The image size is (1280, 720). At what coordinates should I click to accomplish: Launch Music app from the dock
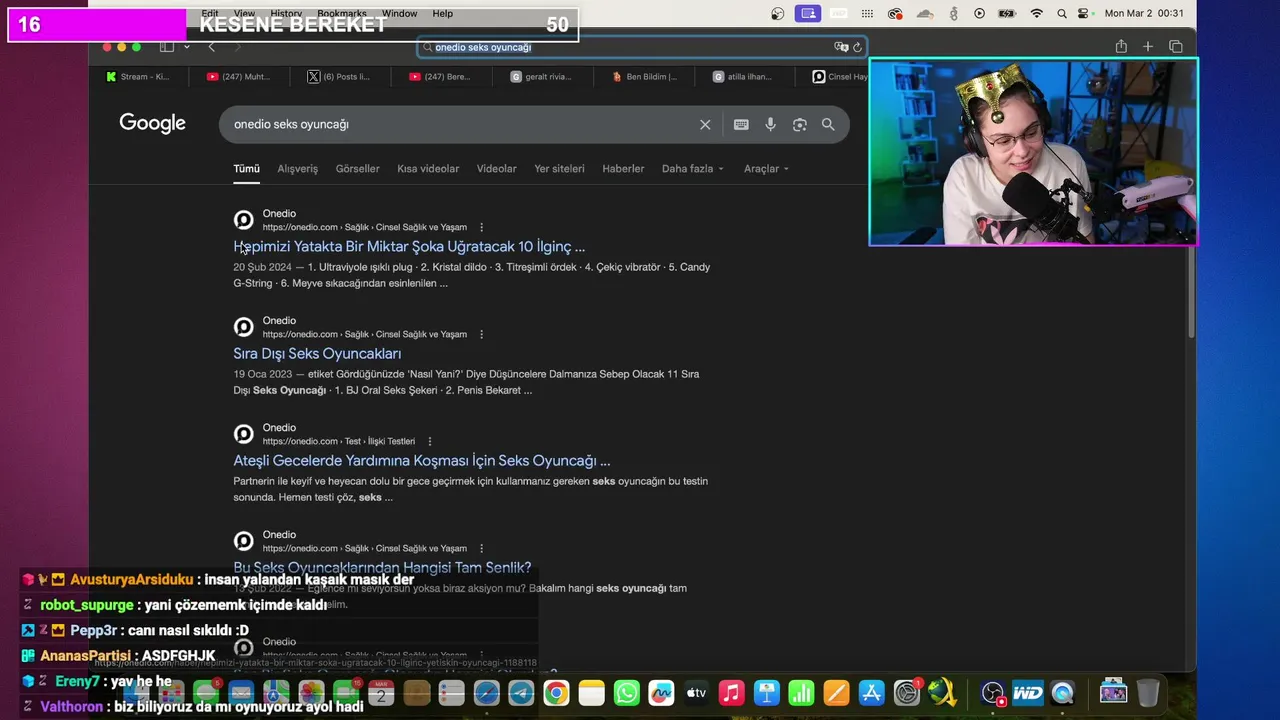point(731,693)
